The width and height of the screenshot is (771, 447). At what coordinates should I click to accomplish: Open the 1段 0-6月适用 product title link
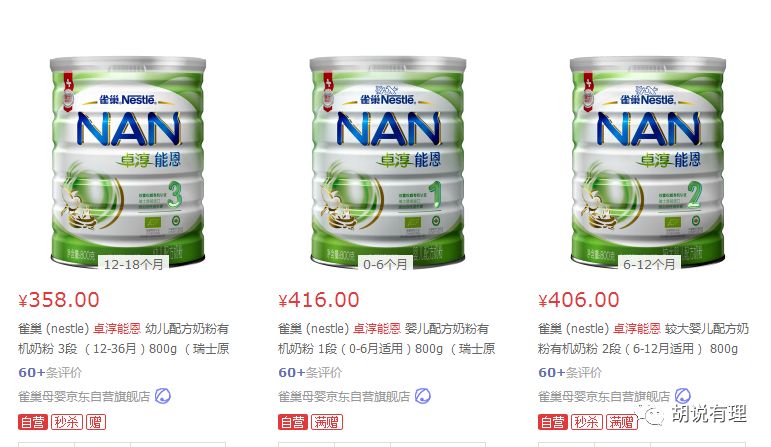386,338
